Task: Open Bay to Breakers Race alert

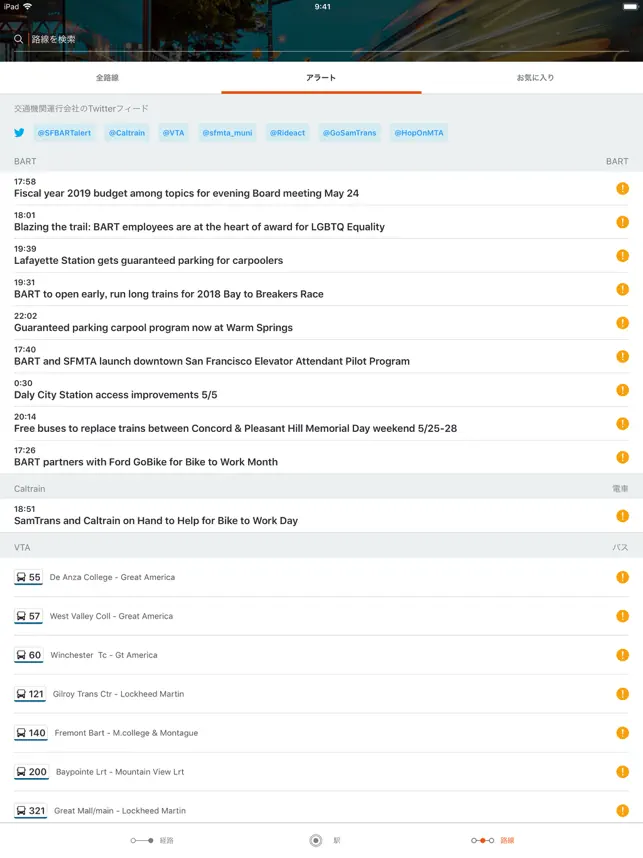Action: (x=169, y=294)
